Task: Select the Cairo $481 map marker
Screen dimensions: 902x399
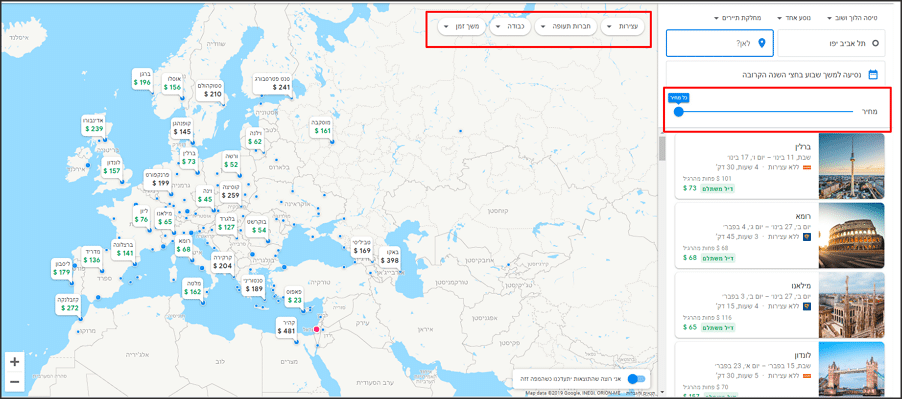Action: pyautogui.click(x=286, y=327)
